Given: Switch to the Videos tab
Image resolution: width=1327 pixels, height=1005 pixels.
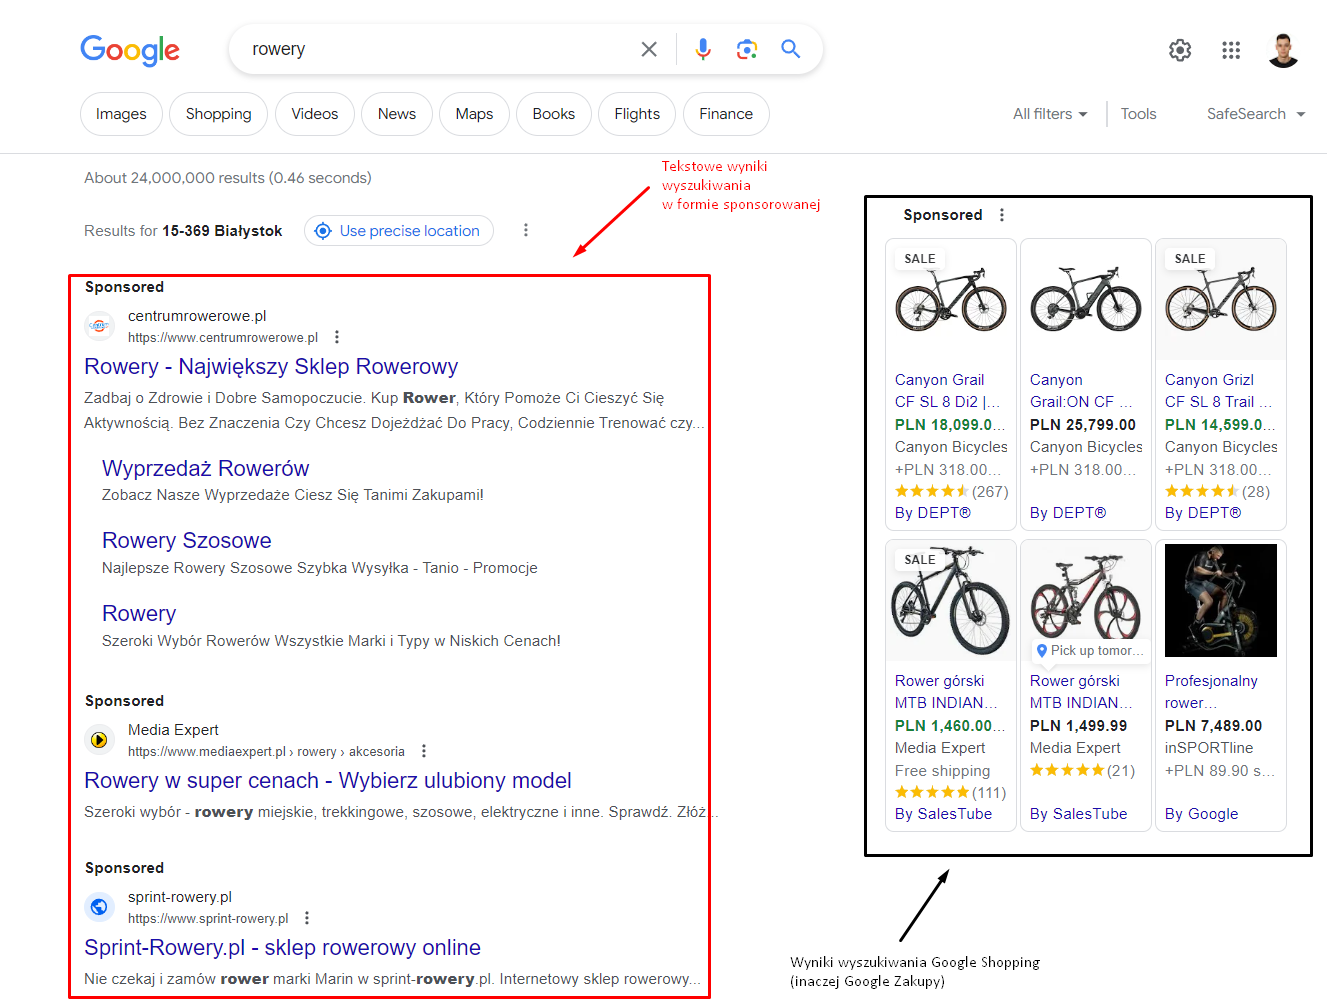Looking at the screenshot, I should pos(315,114).
